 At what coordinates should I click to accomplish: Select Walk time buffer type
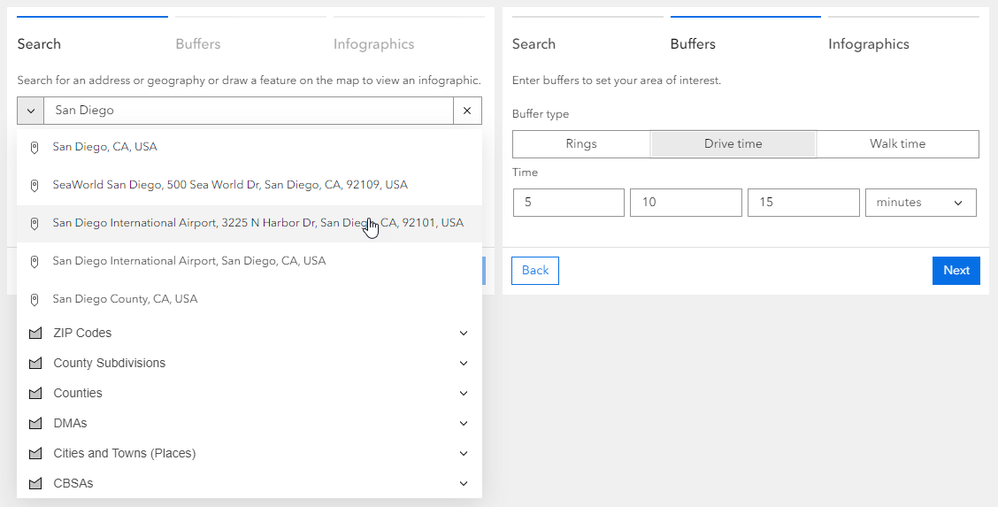[x=897, y=144]
